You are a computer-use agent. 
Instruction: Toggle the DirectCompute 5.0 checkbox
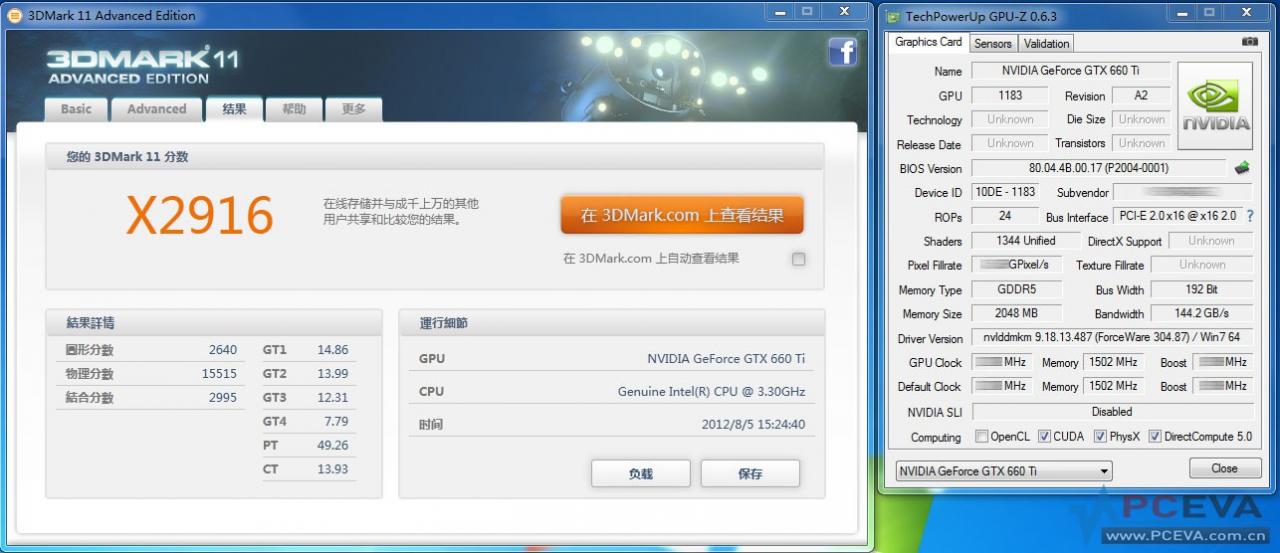pyautogui.click(x=1155, y=437)
